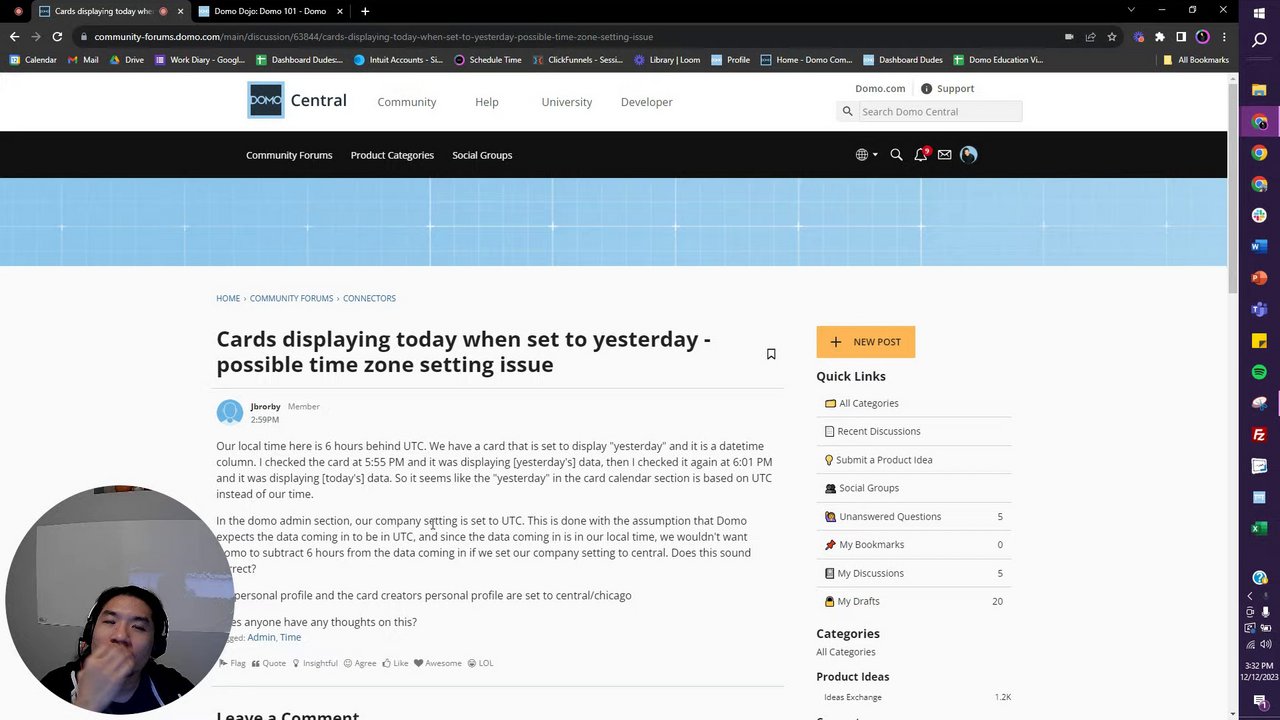Open the Community menu
Image resolution: width=1280 pixels, height=720 pixels.
[x=407, y=102]
